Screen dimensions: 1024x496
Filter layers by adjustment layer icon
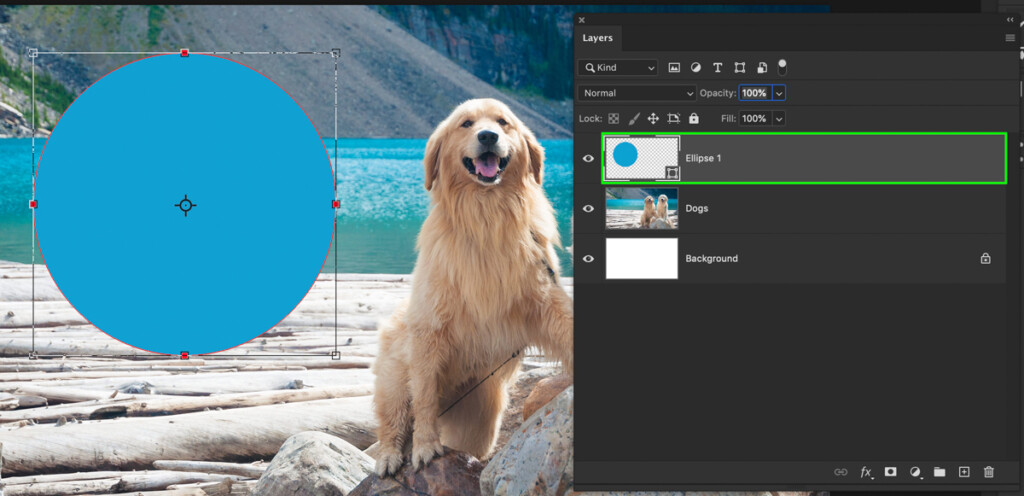[696, 67]
